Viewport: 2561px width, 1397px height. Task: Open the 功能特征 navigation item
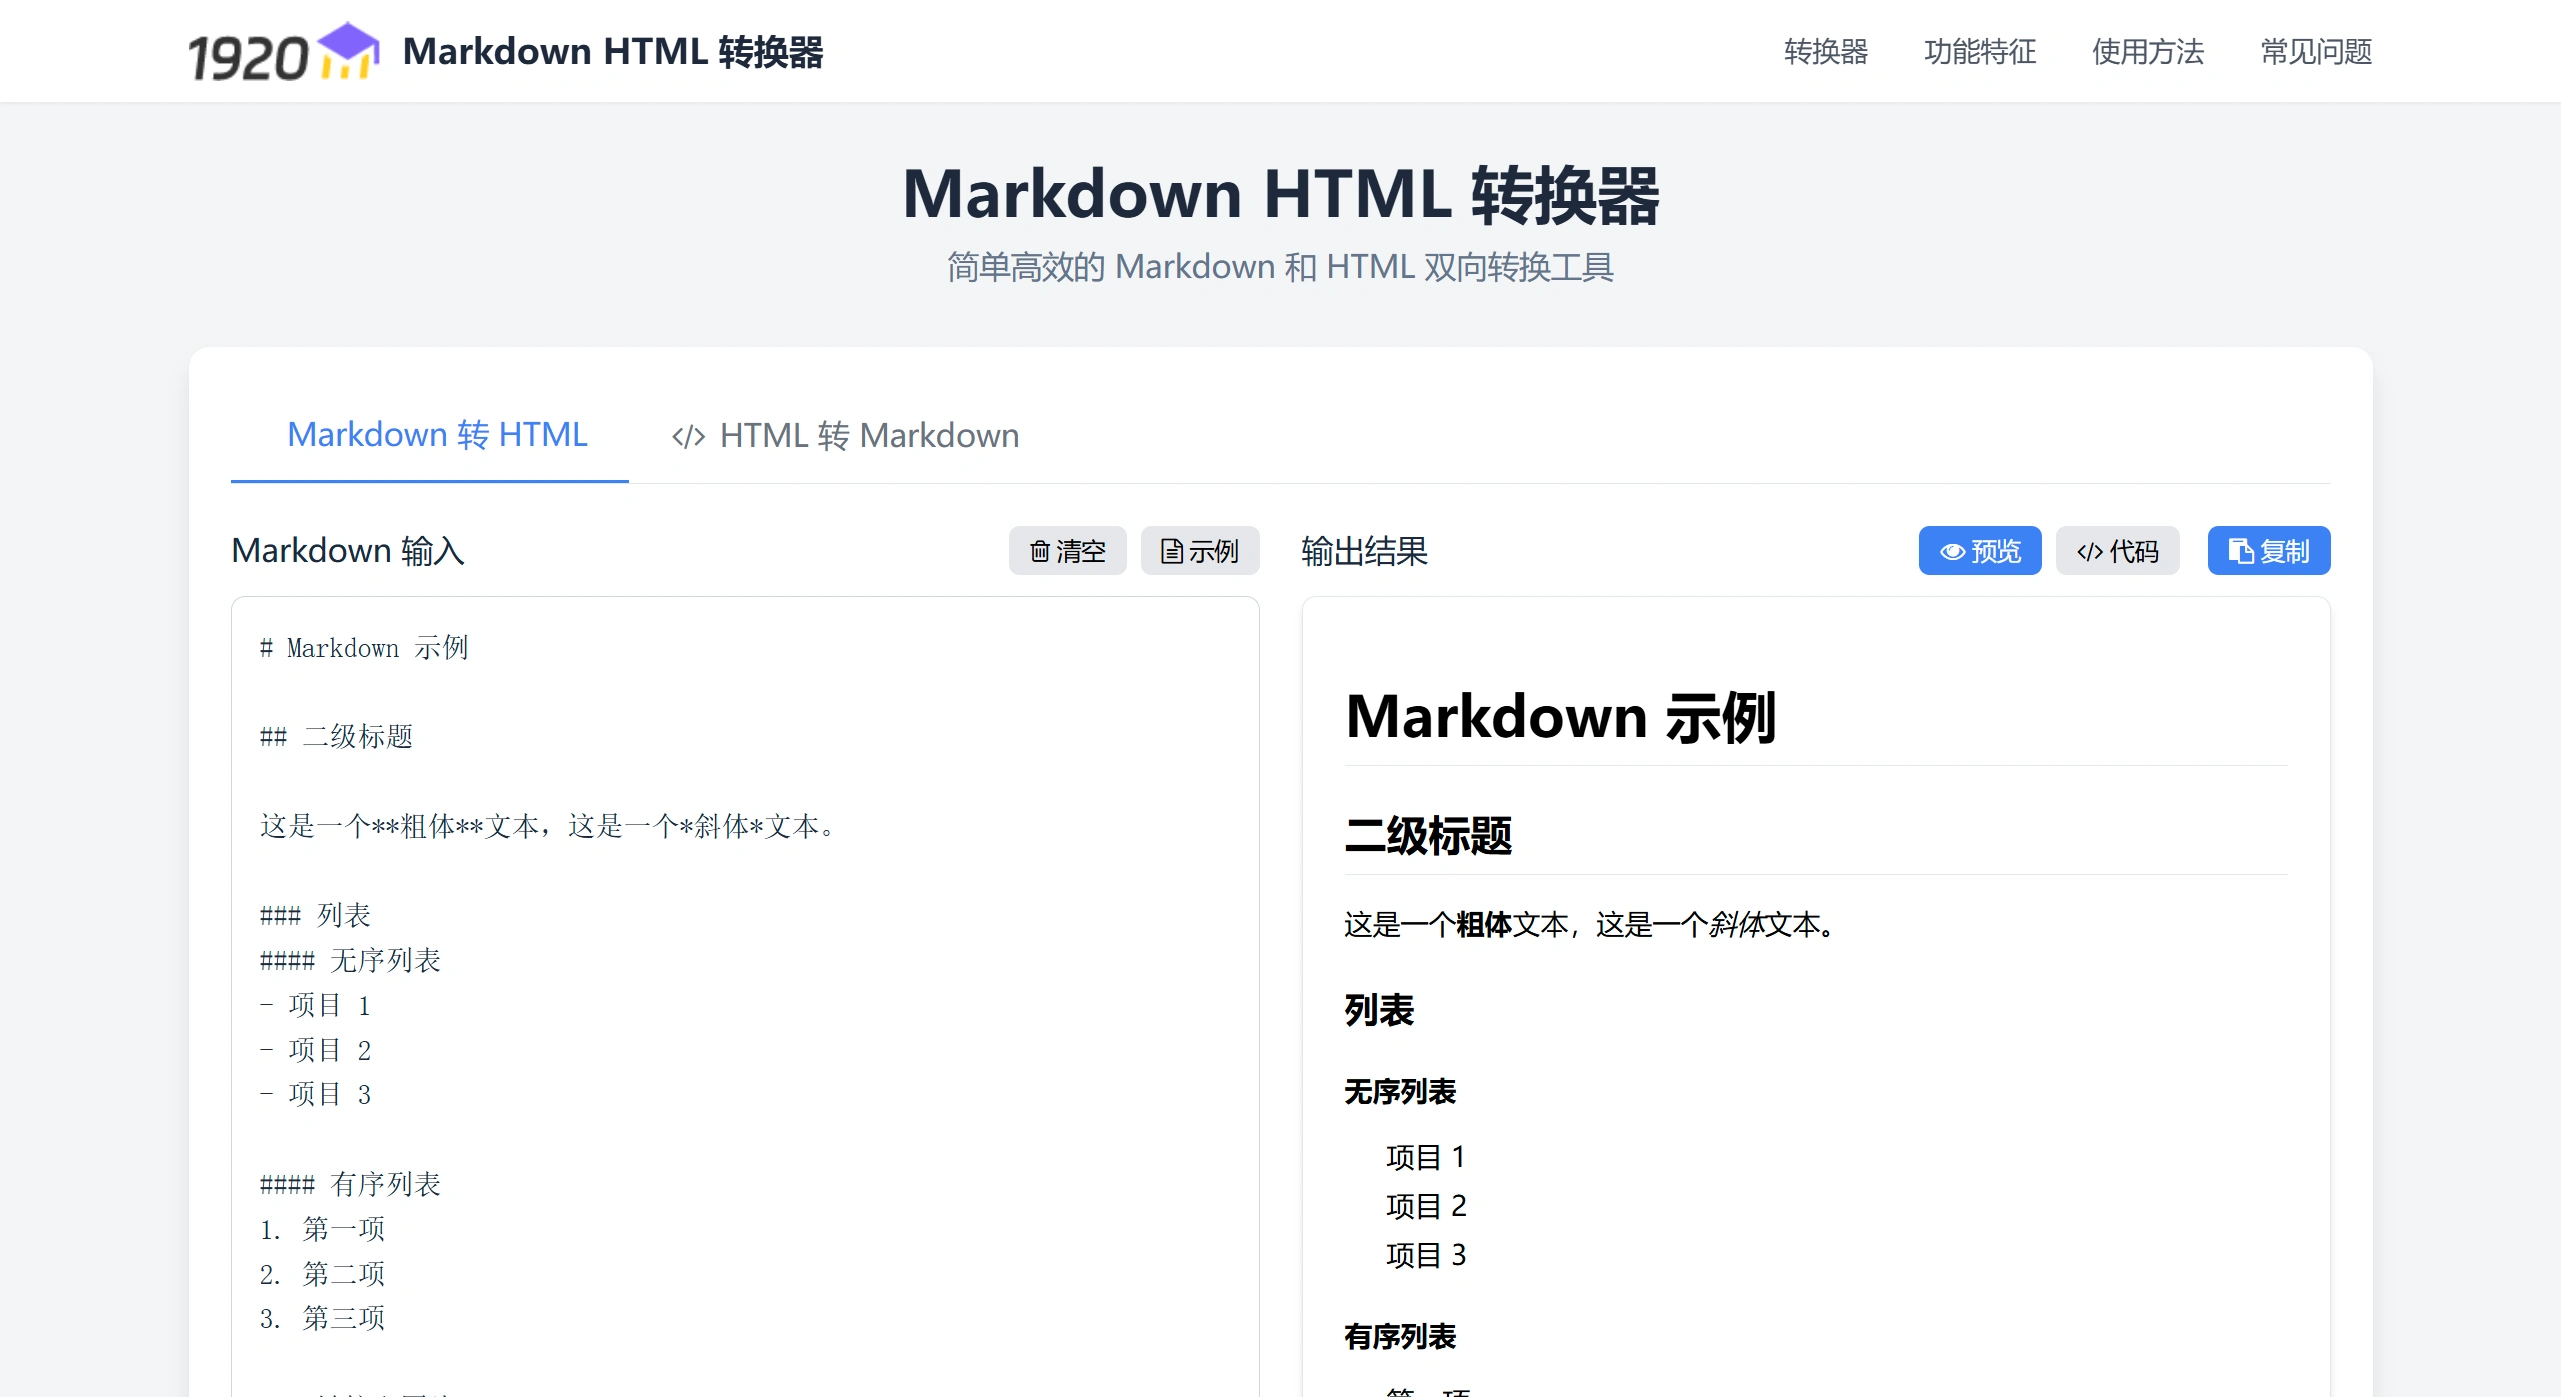point(1980,51)
